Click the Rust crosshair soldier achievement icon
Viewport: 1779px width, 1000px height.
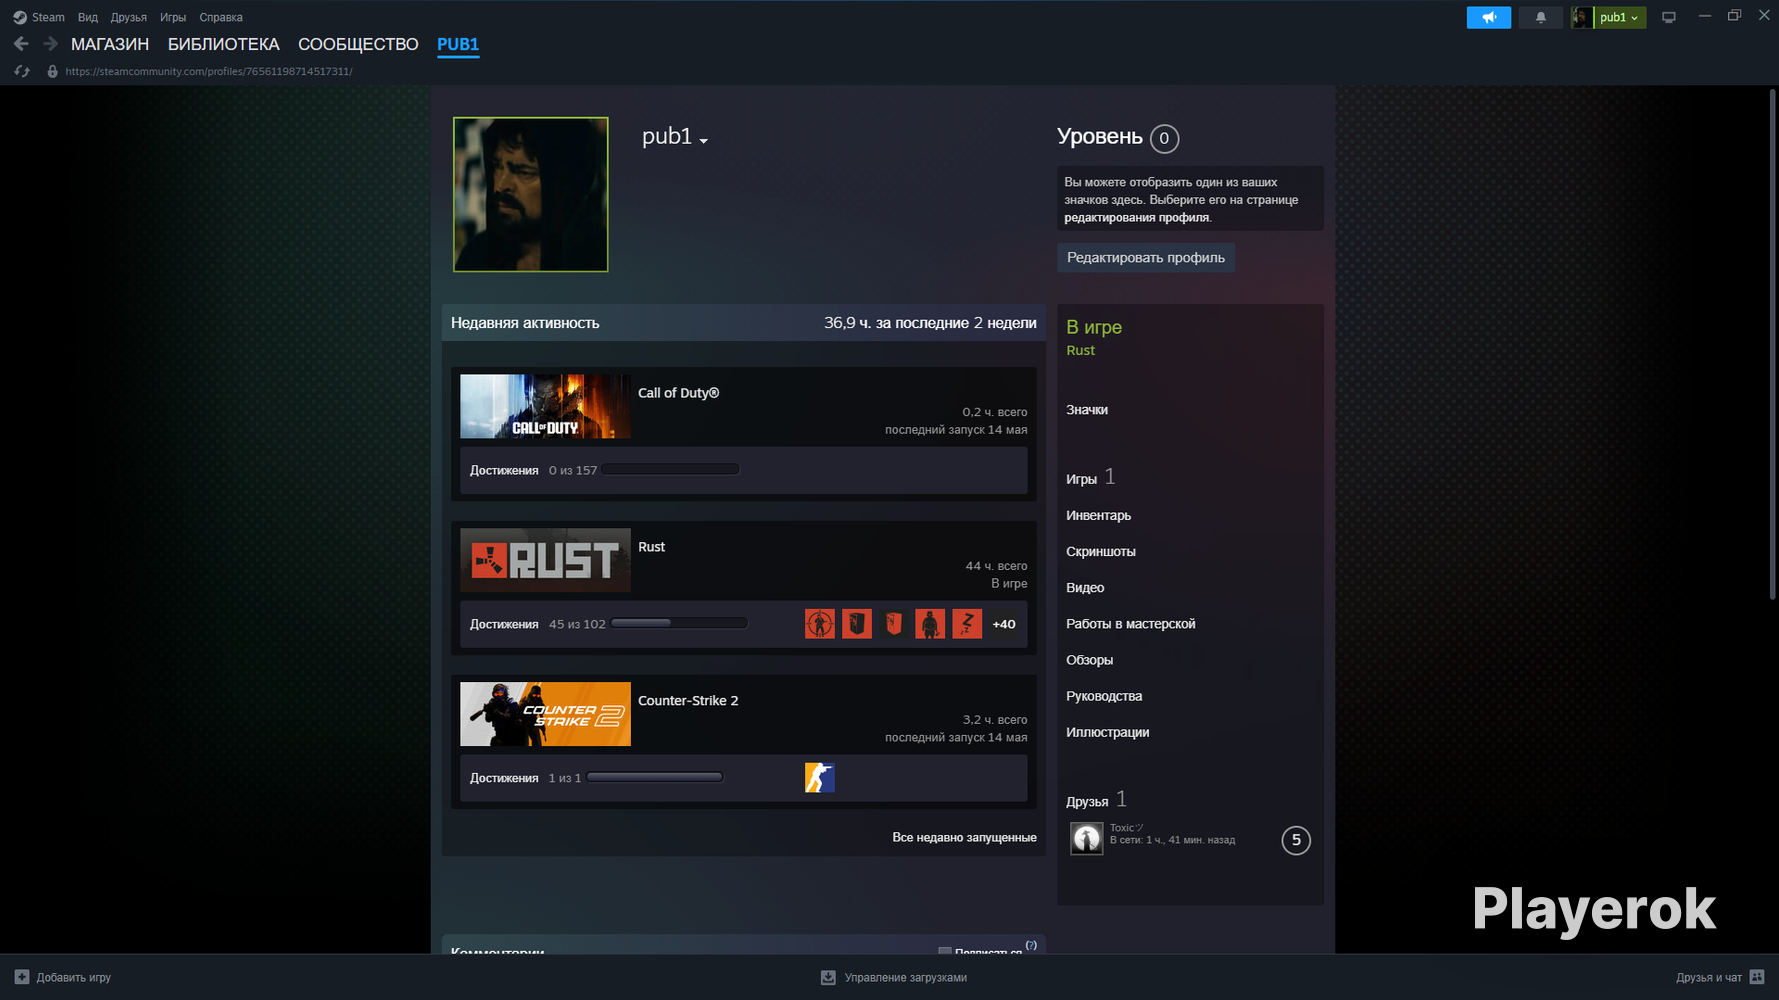820,624
